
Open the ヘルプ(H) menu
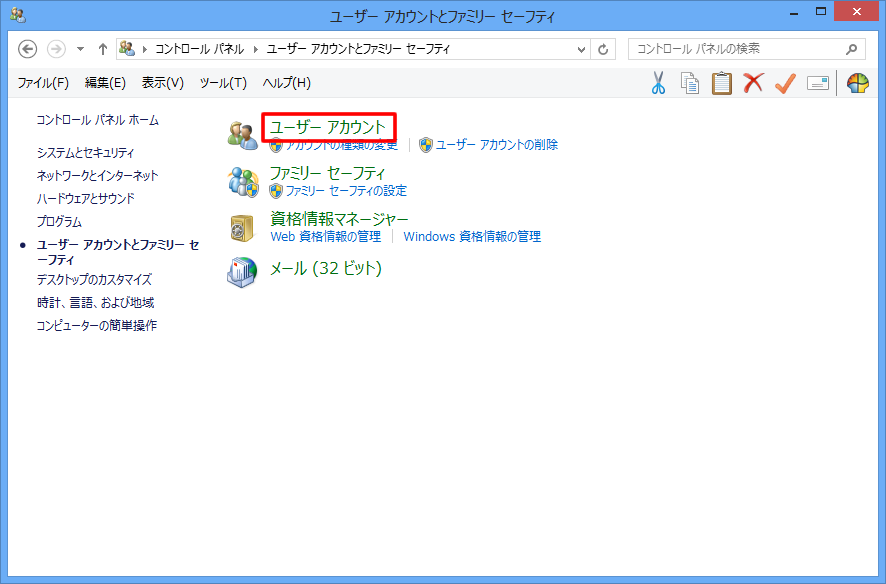tap(286, 83)
